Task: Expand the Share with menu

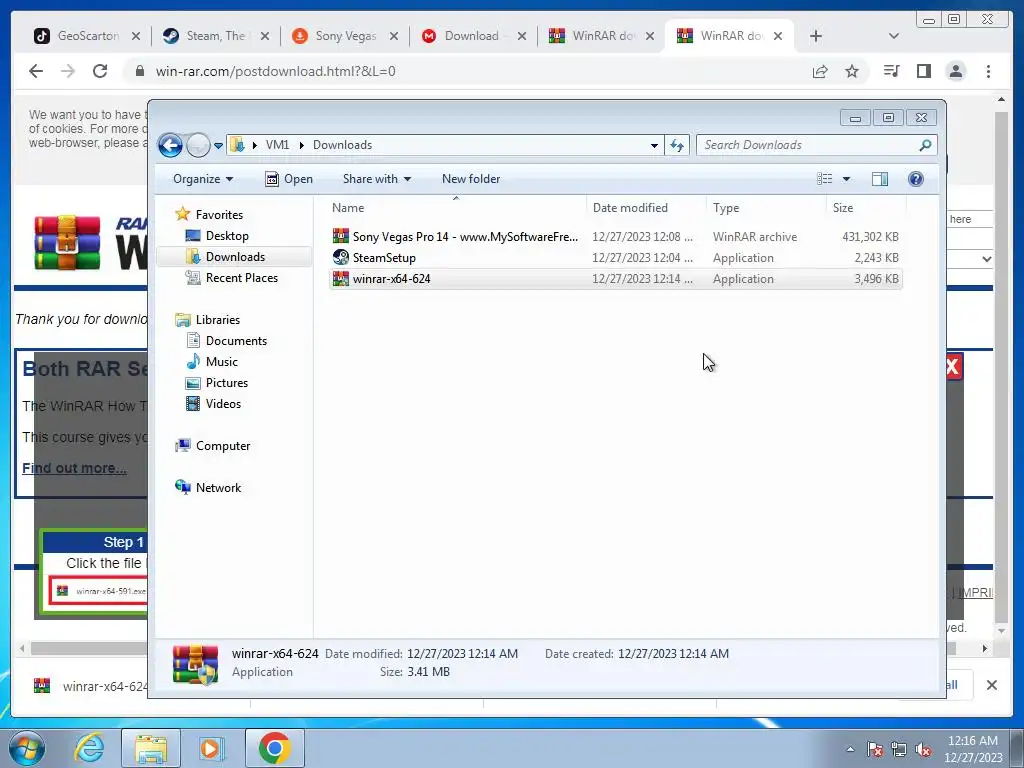Action: pos(377,179)
